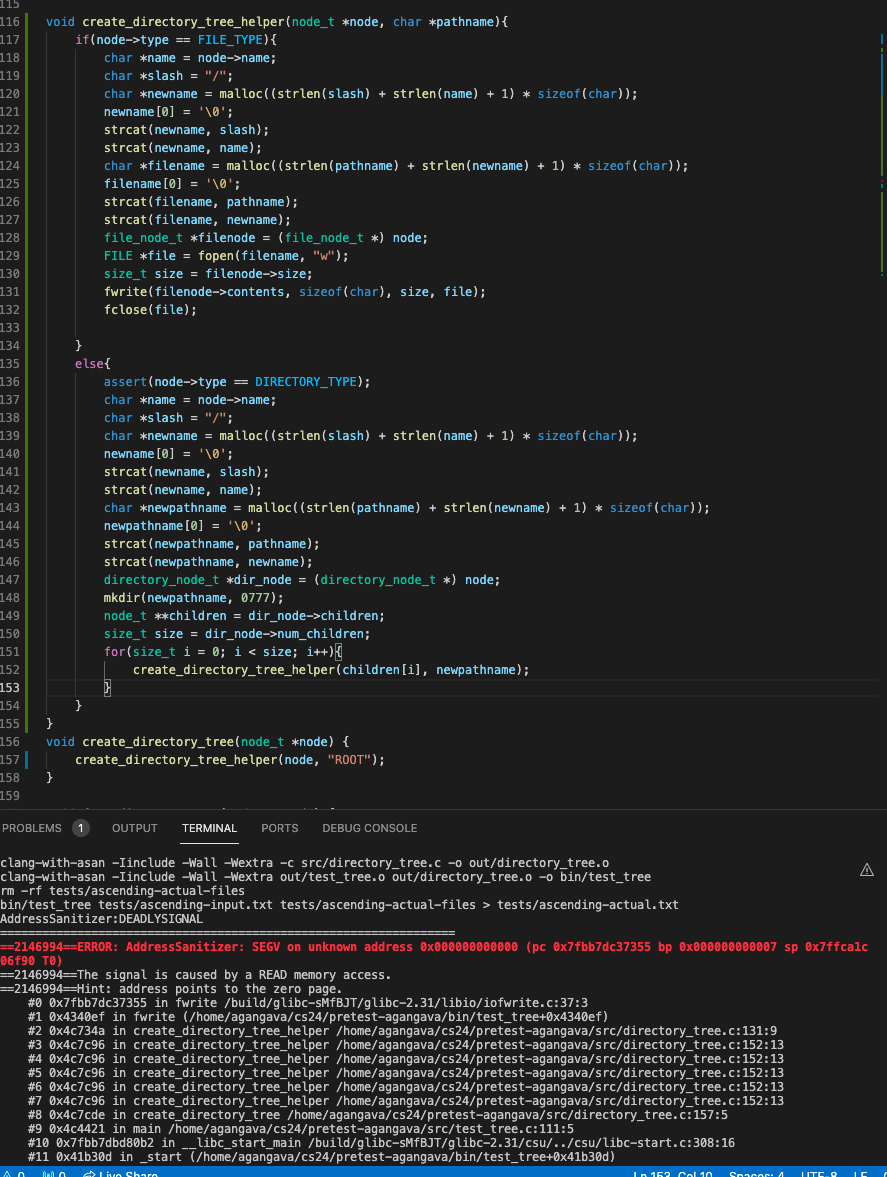Open indentation options via Spaces: 4
This screenshot has width=887, height=1177.
point(756,1174)
